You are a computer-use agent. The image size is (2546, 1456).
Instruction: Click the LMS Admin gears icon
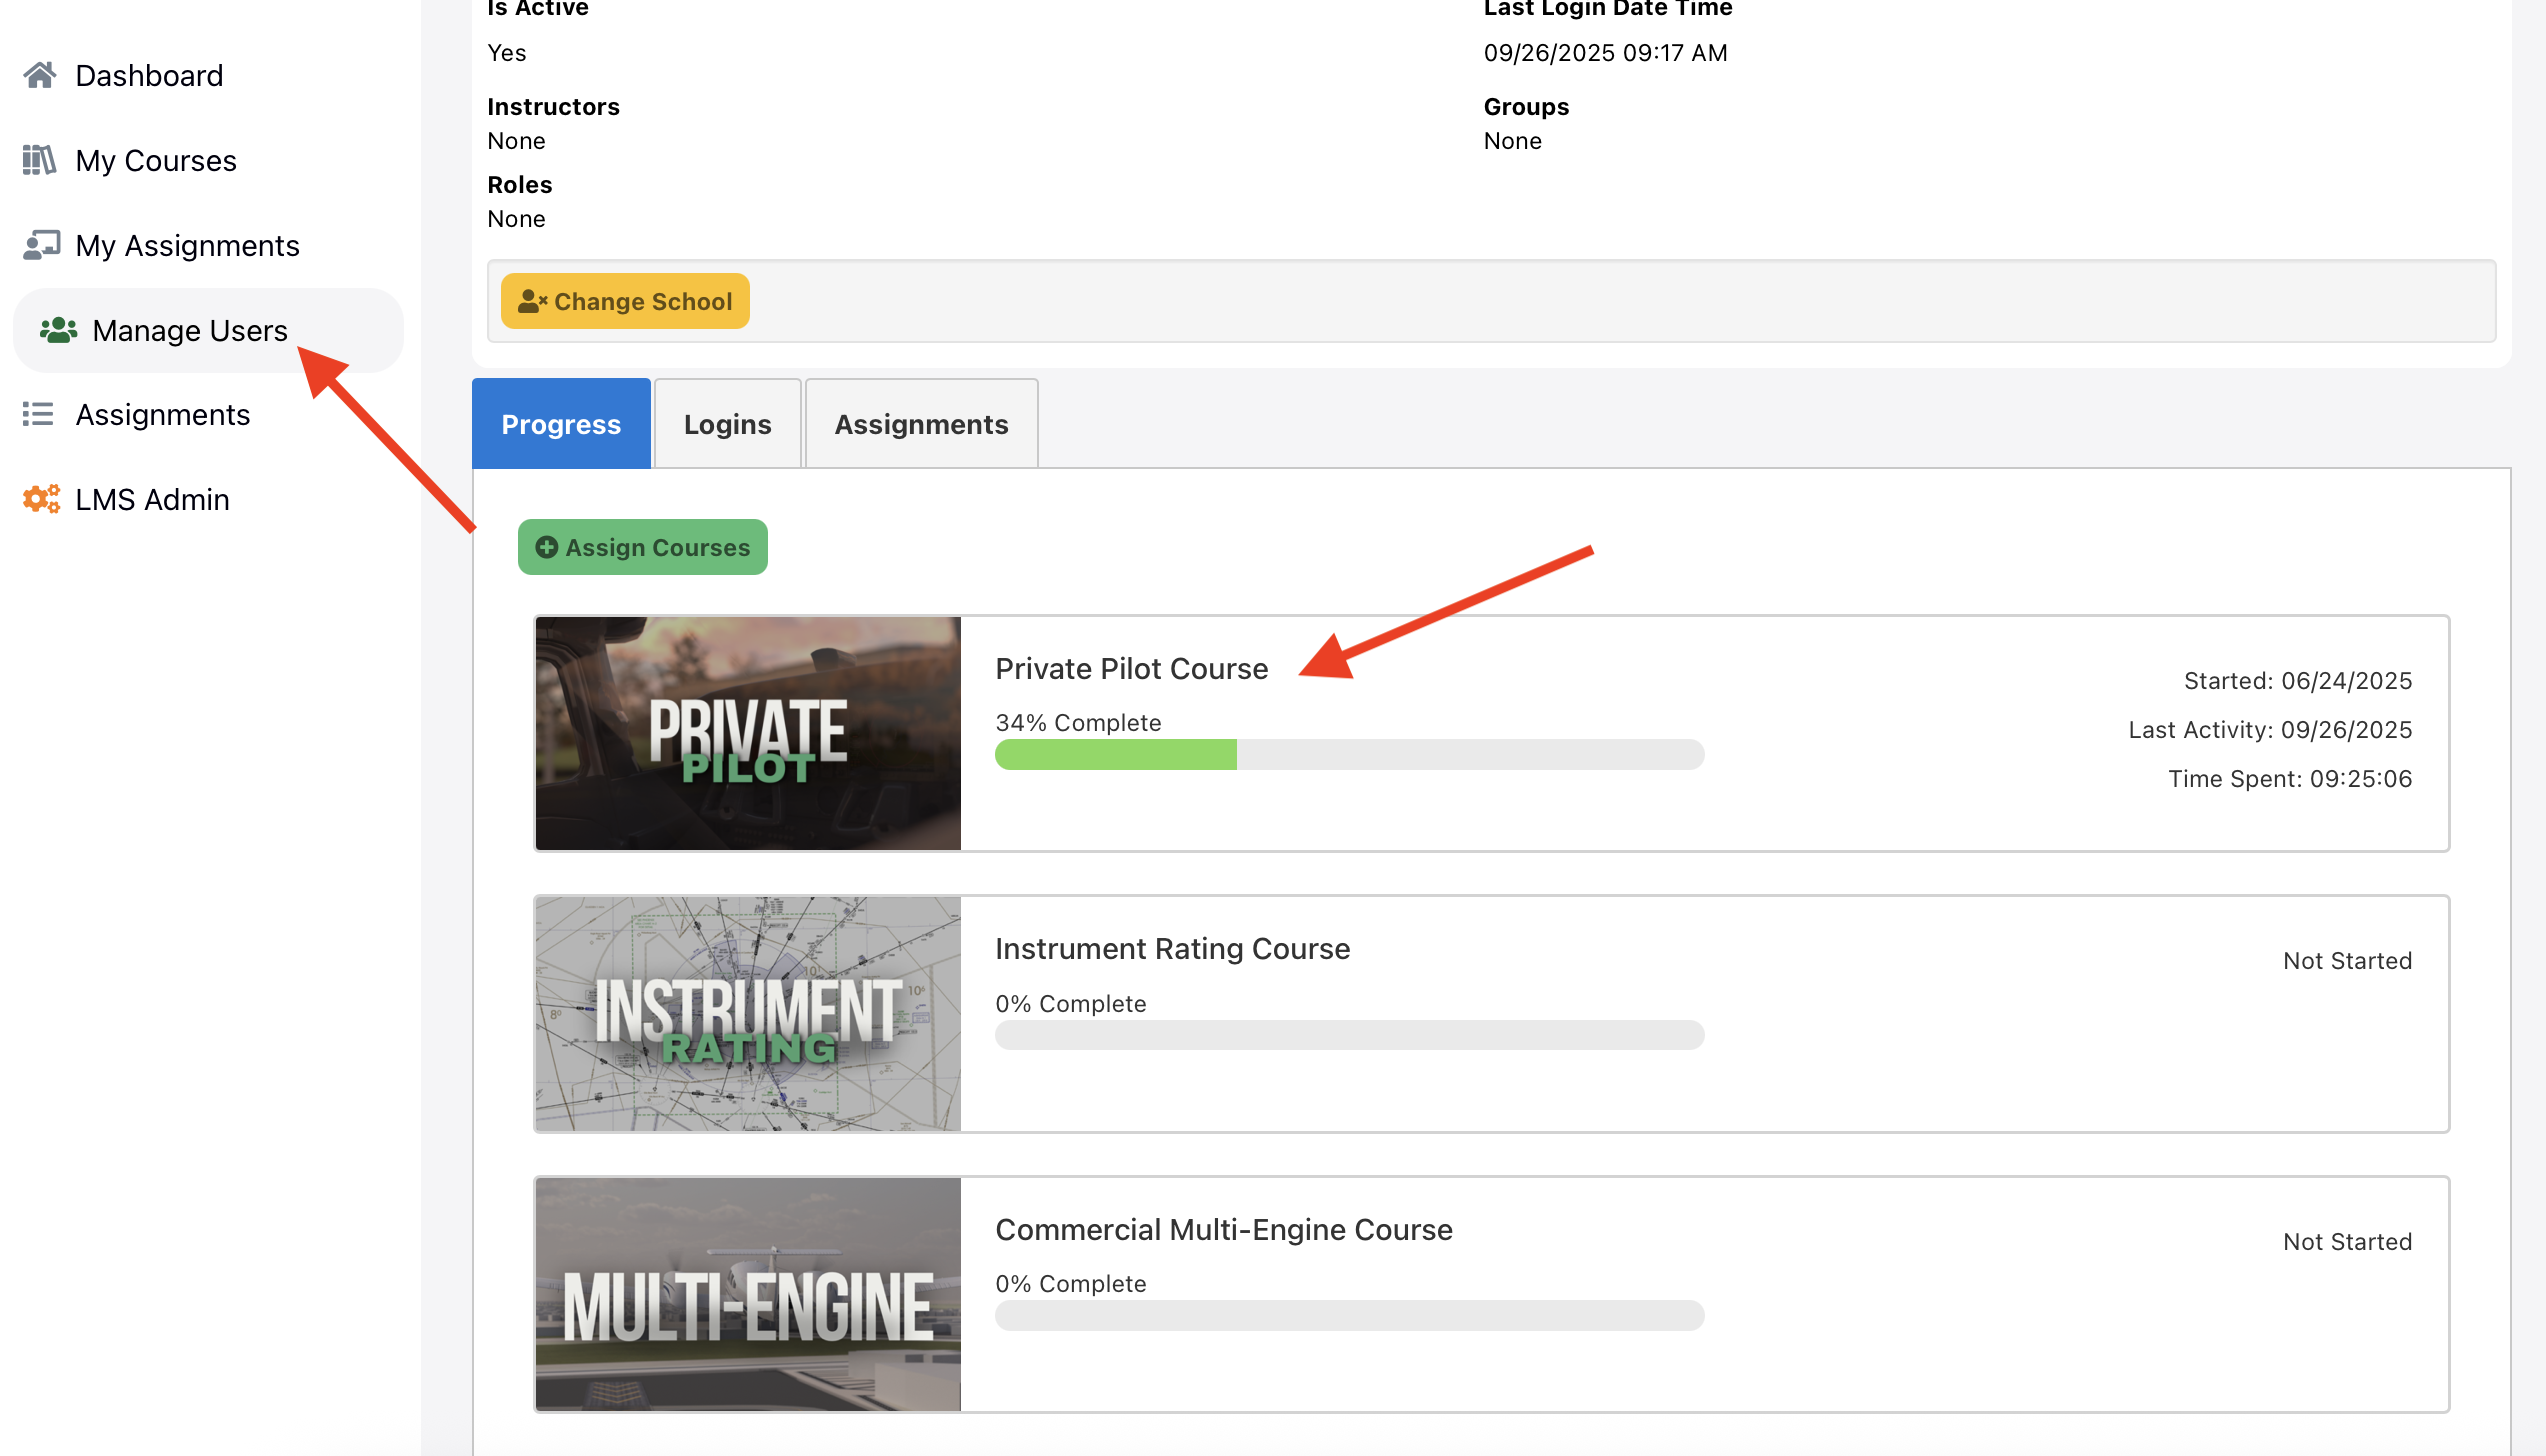tap(41, 499)
